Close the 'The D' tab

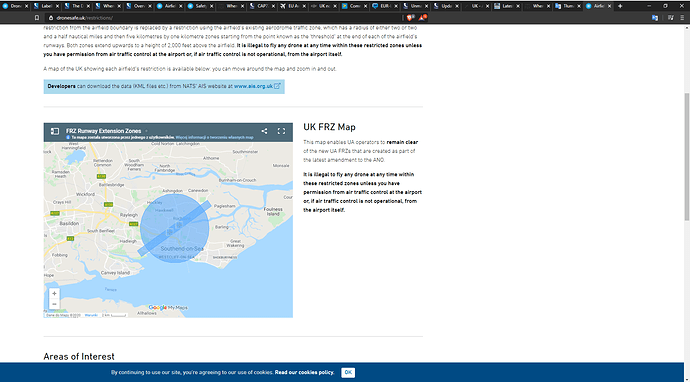click(87, 6)
